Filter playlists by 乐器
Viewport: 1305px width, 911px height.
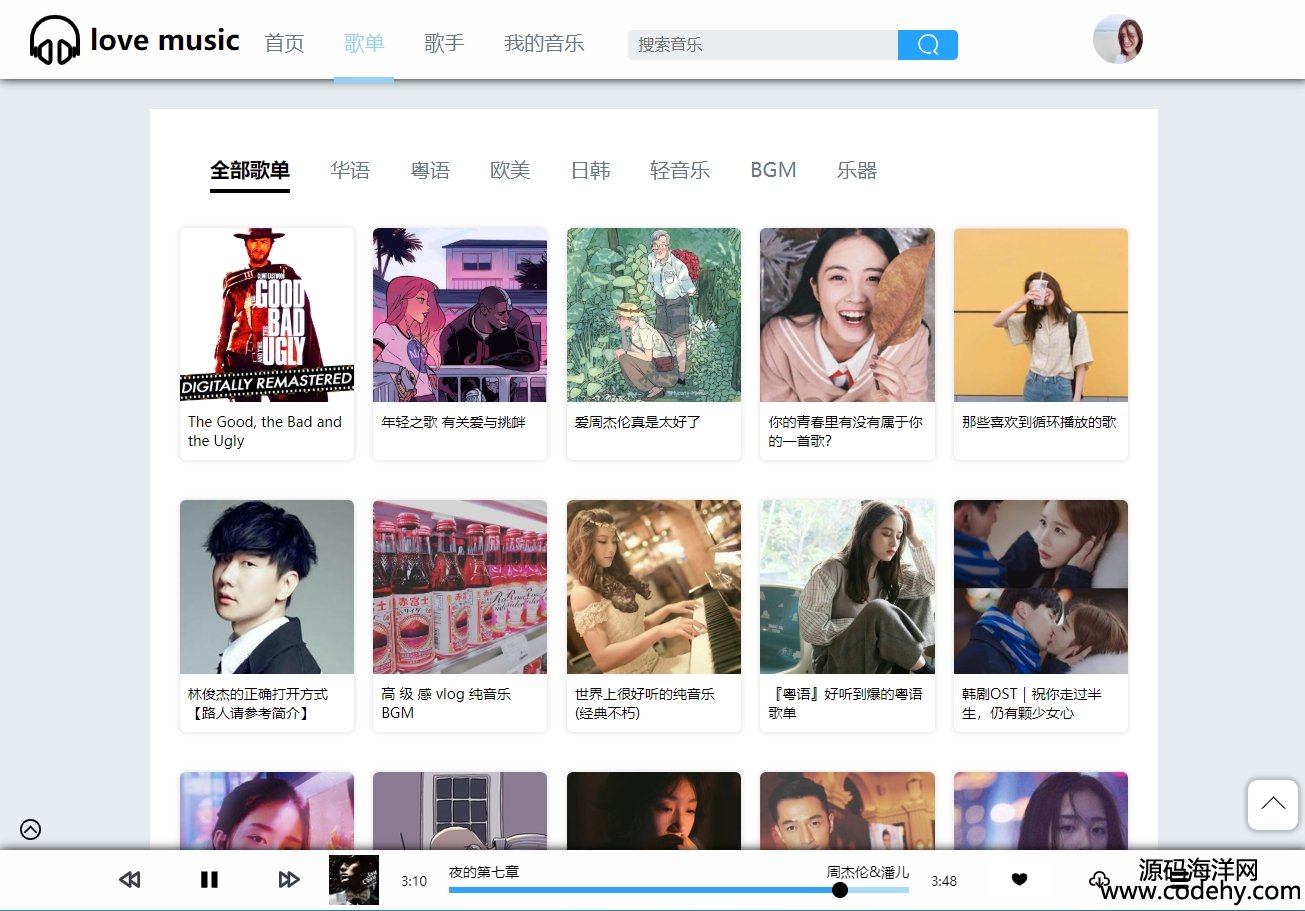click(857, 170)
